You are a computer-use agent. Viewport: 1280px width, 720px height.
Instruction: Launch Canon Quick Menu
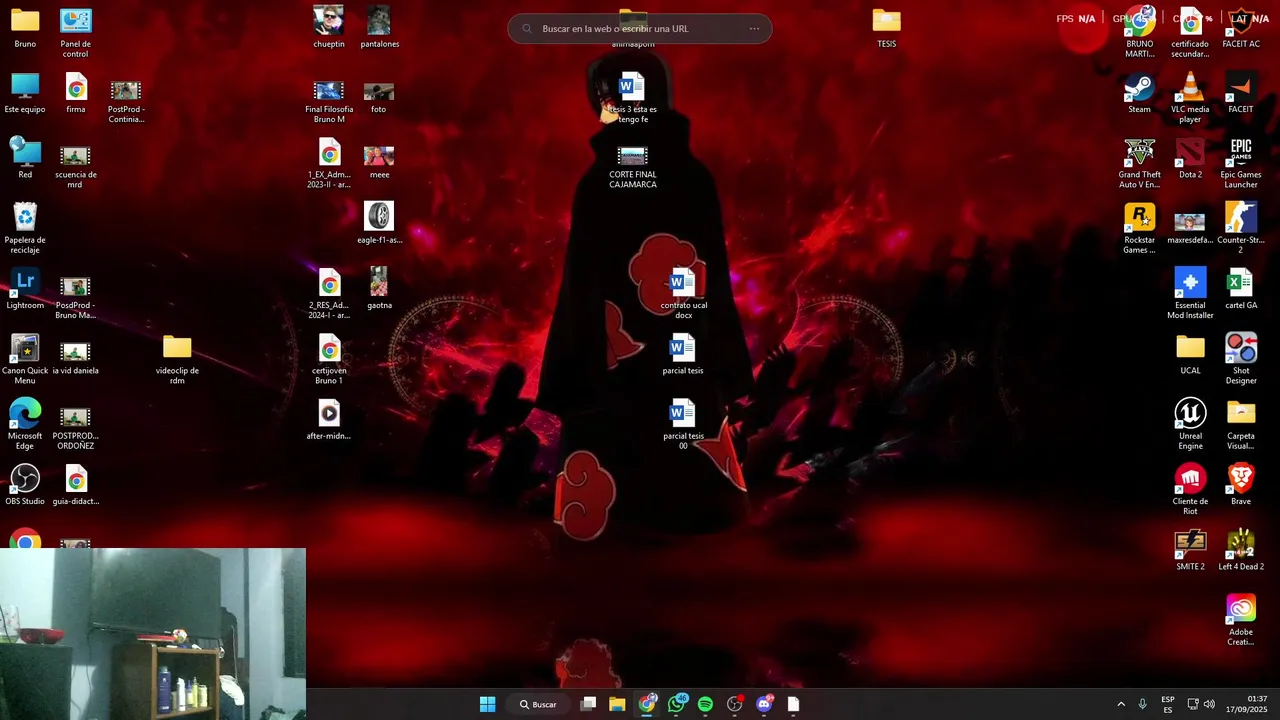[25, 359]
